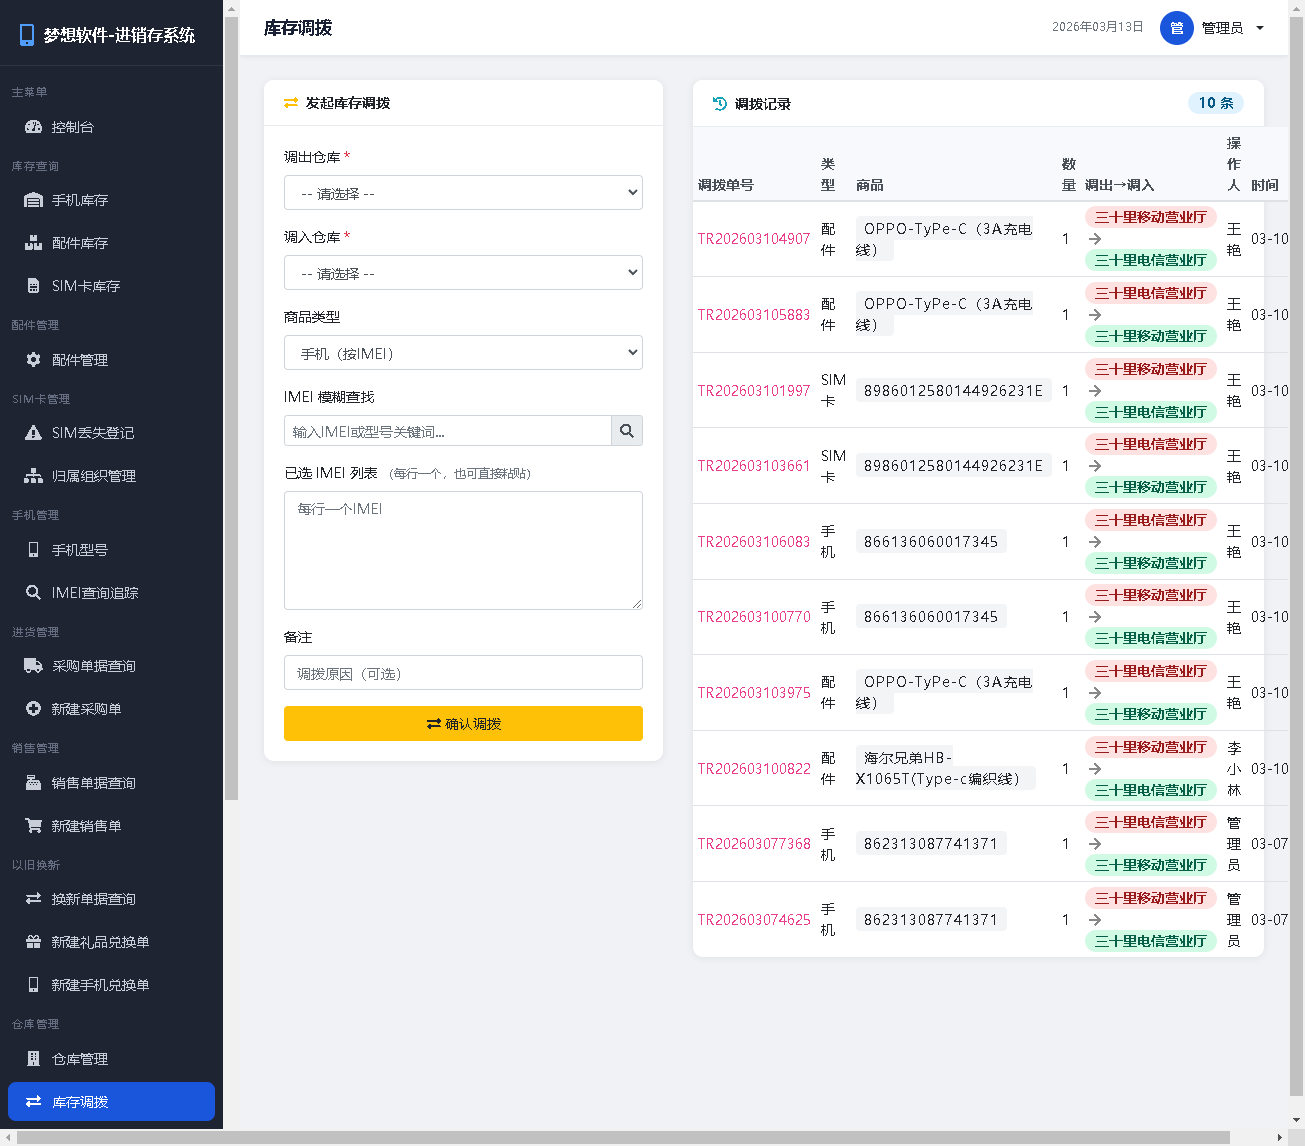Click the IMEI search magnifier button
This screenshot has width=1305, height=1146.
click(627, 431)
